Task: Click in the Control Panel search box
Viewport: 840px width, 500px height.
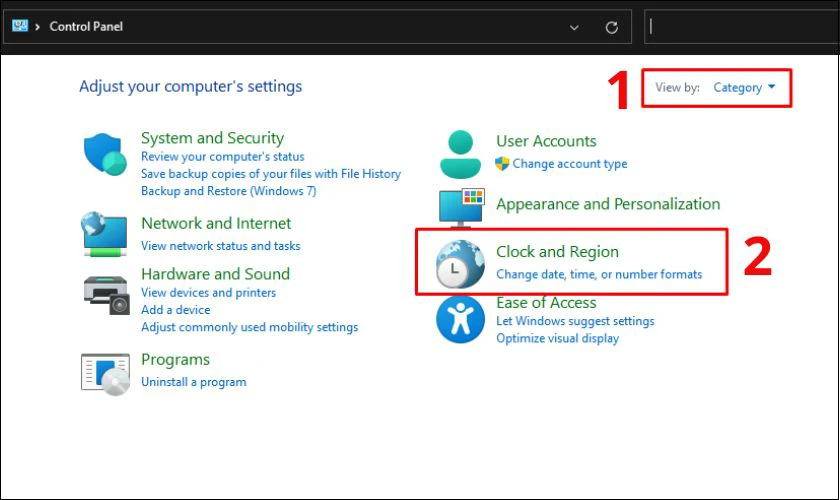Action: 741,26
